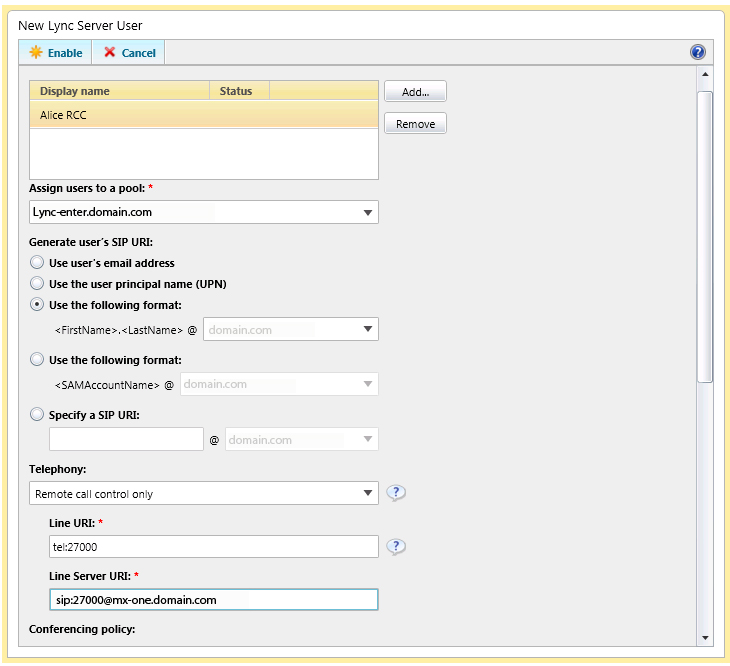Open the blue help icon at top right
The width and height of the screenshot is (730, 666).
click(697, 53)
